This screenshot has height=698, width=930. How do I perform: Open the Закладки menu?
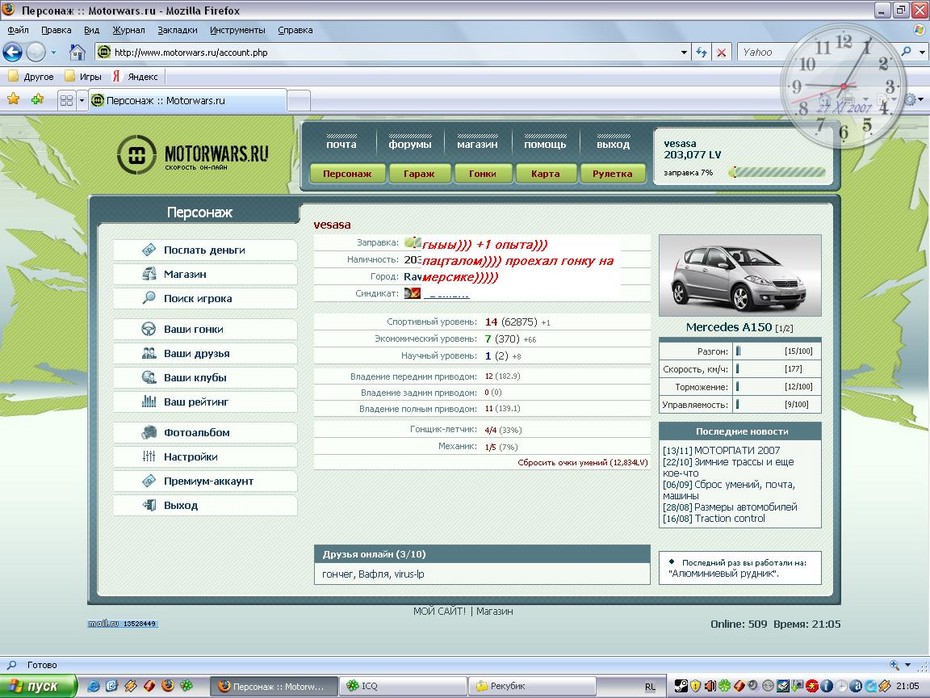coord(177,30)
